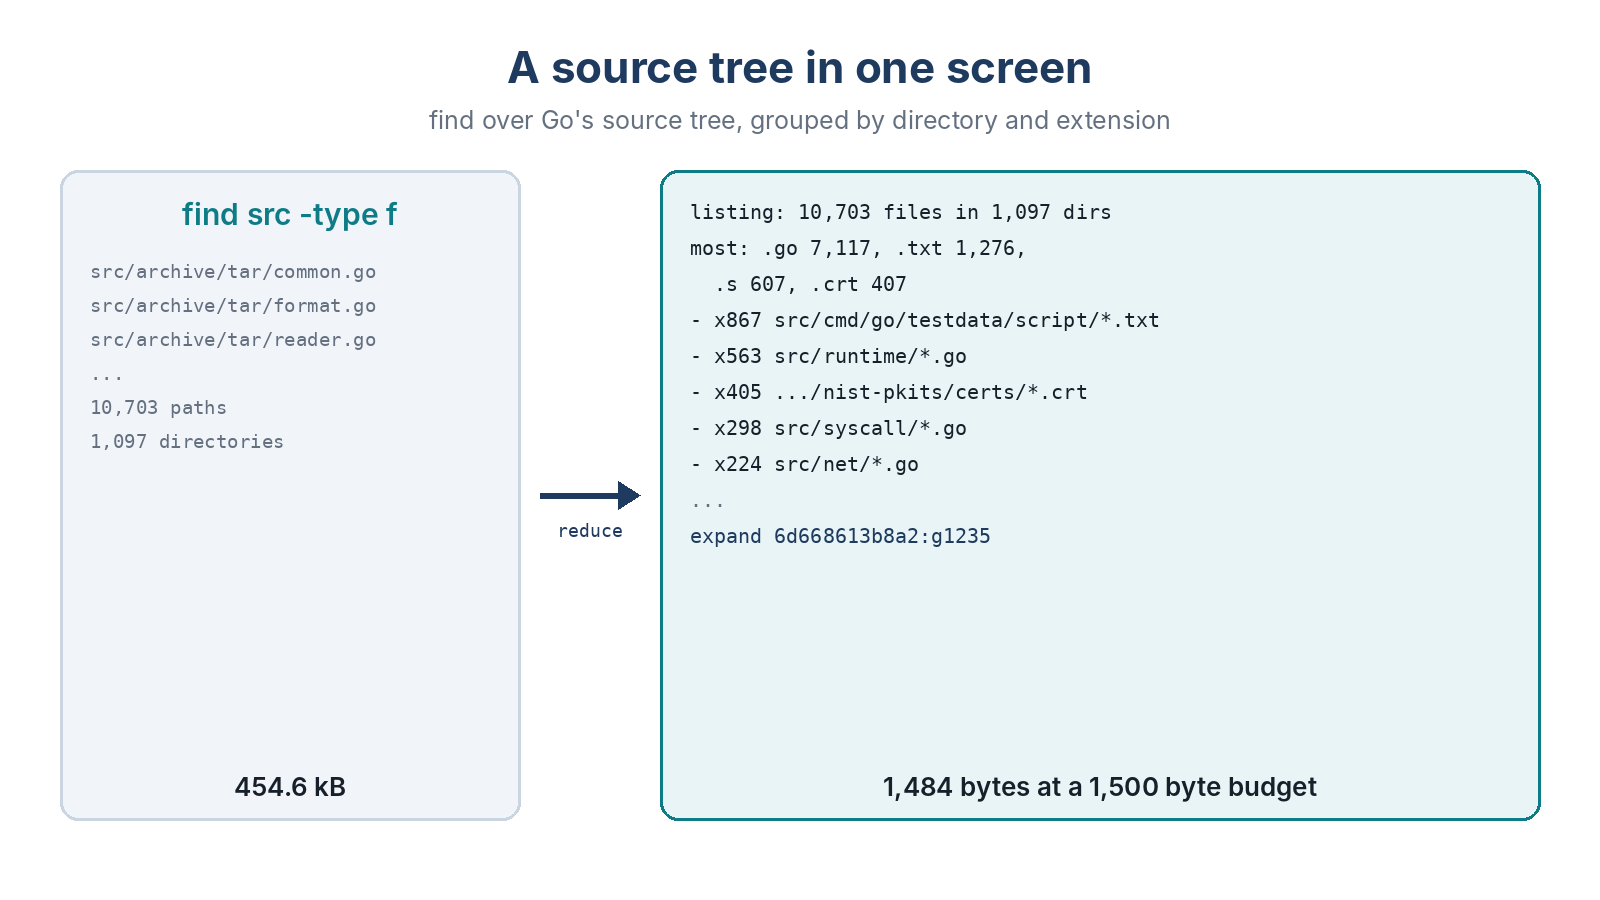Screen dimensions: 1600x900
Task: Click the subtitle beginning 'find over Go's source tree'
Action: [x=799, y=120]
